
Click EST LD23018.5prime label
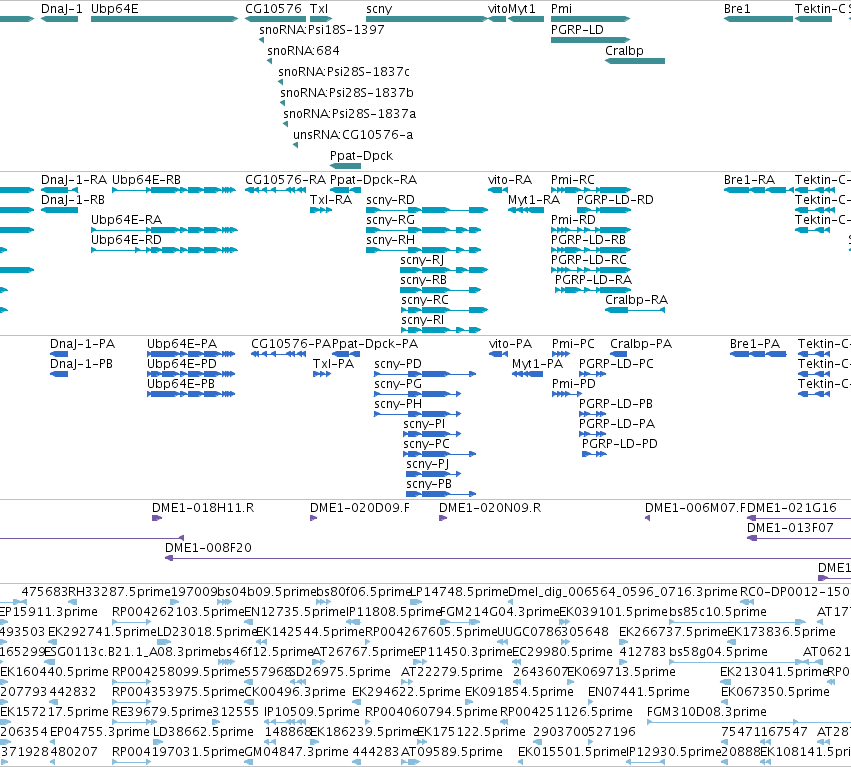coord(207,632)
